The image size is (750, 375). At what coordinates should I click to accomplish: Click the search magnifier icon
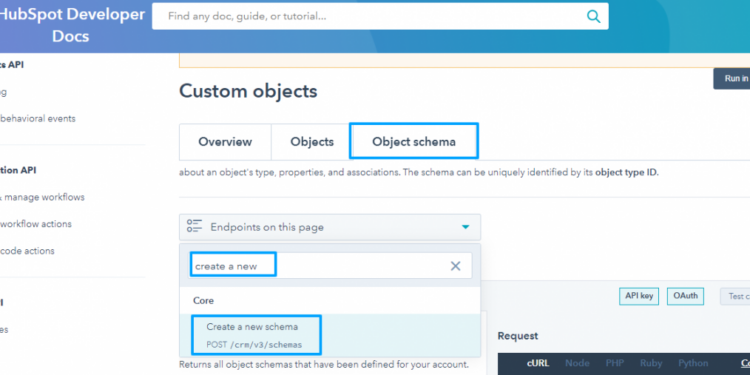(593, 17)
